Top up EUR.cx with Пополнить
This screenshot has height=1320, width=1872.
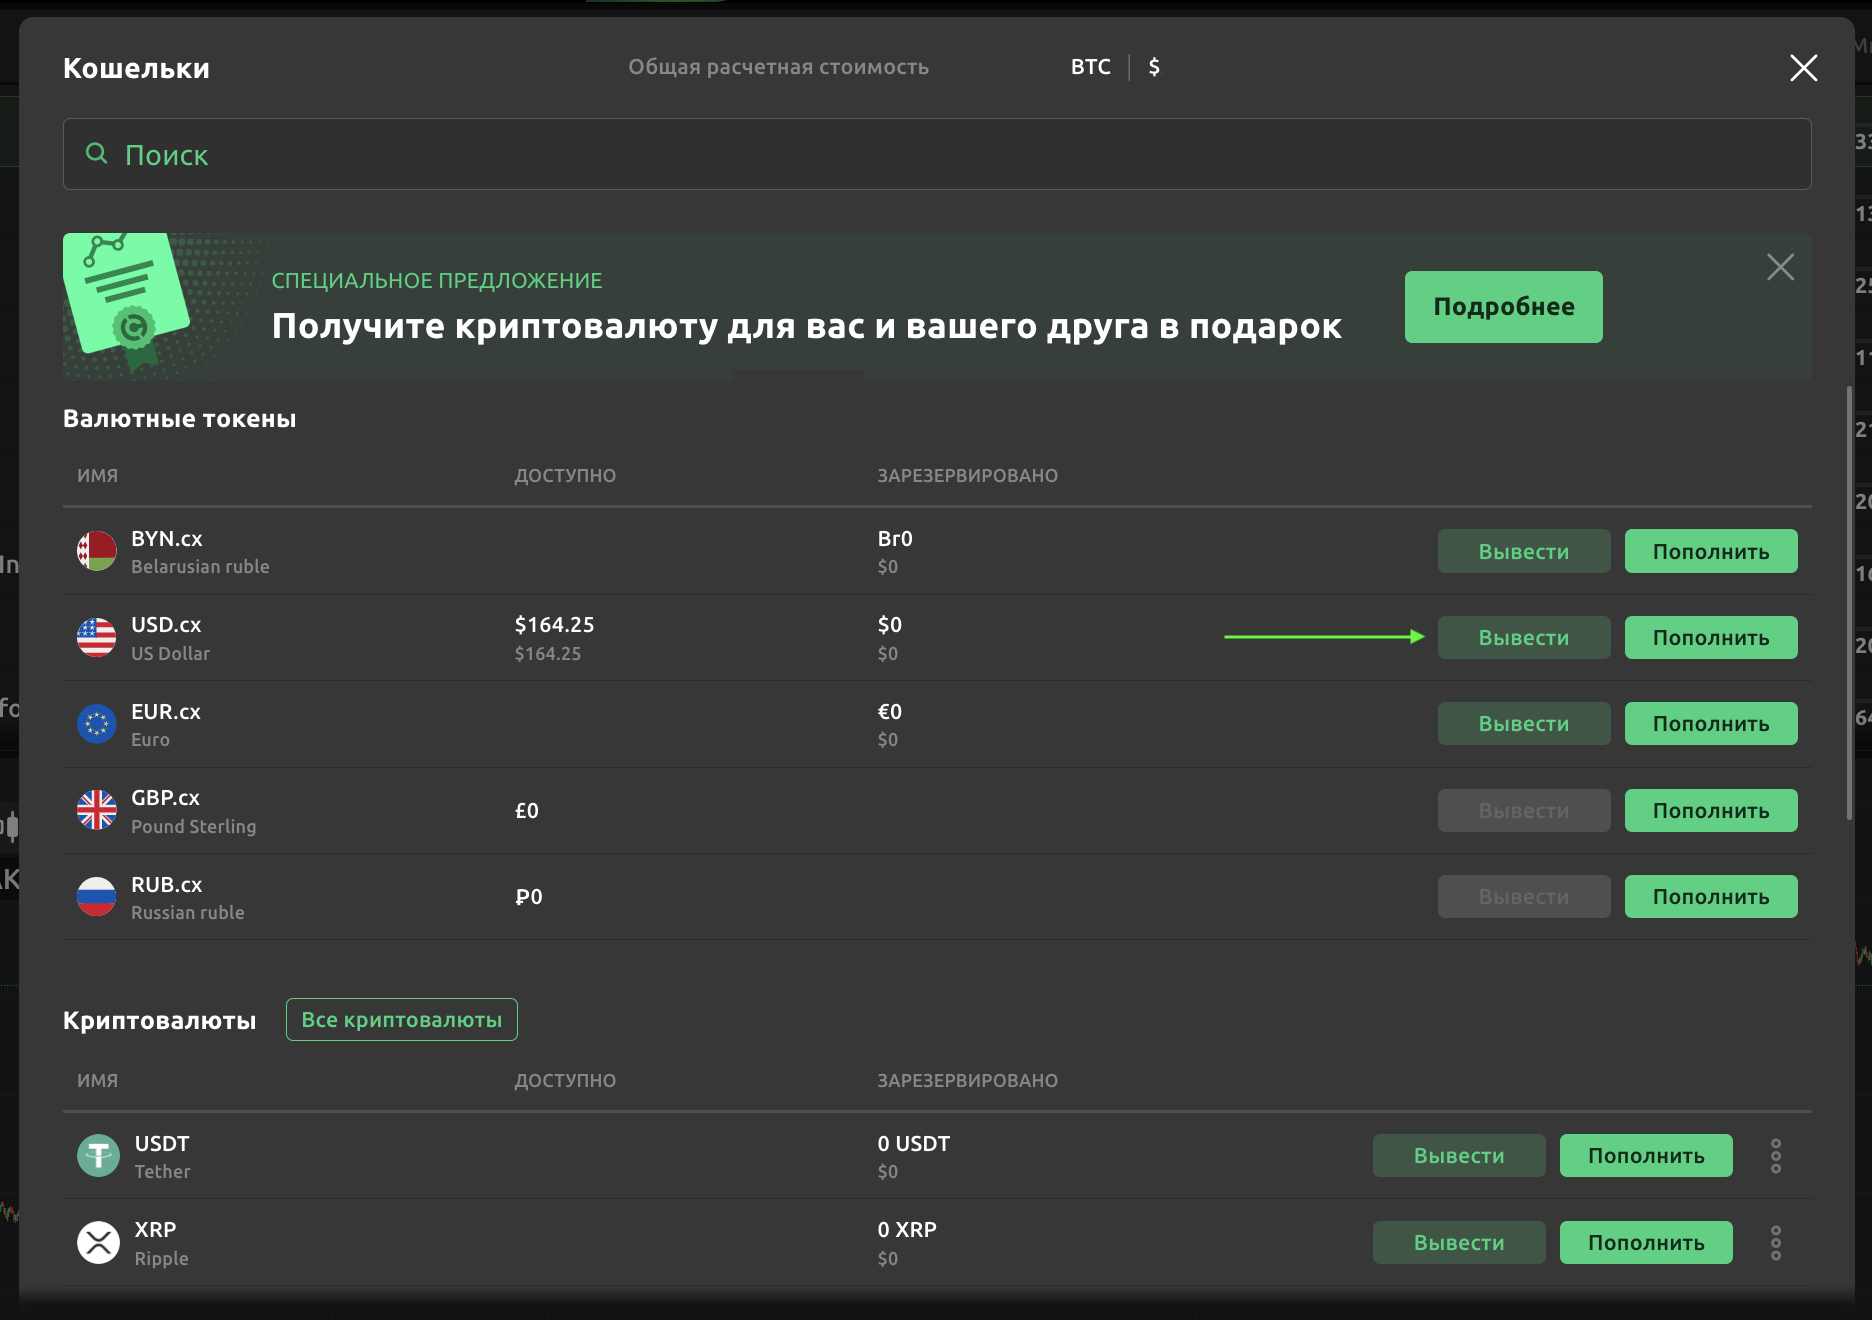click(1710, 724)
